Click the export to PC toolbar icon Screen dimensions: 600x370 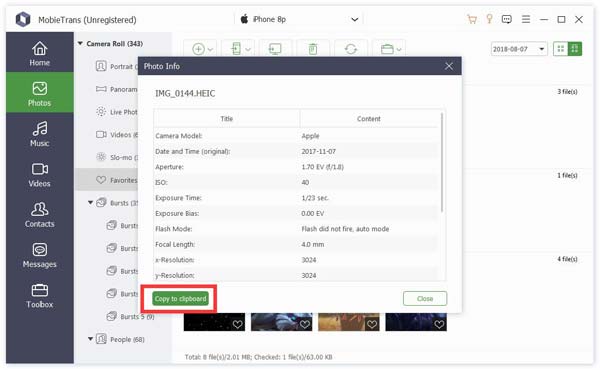click(x=275, y=49)
